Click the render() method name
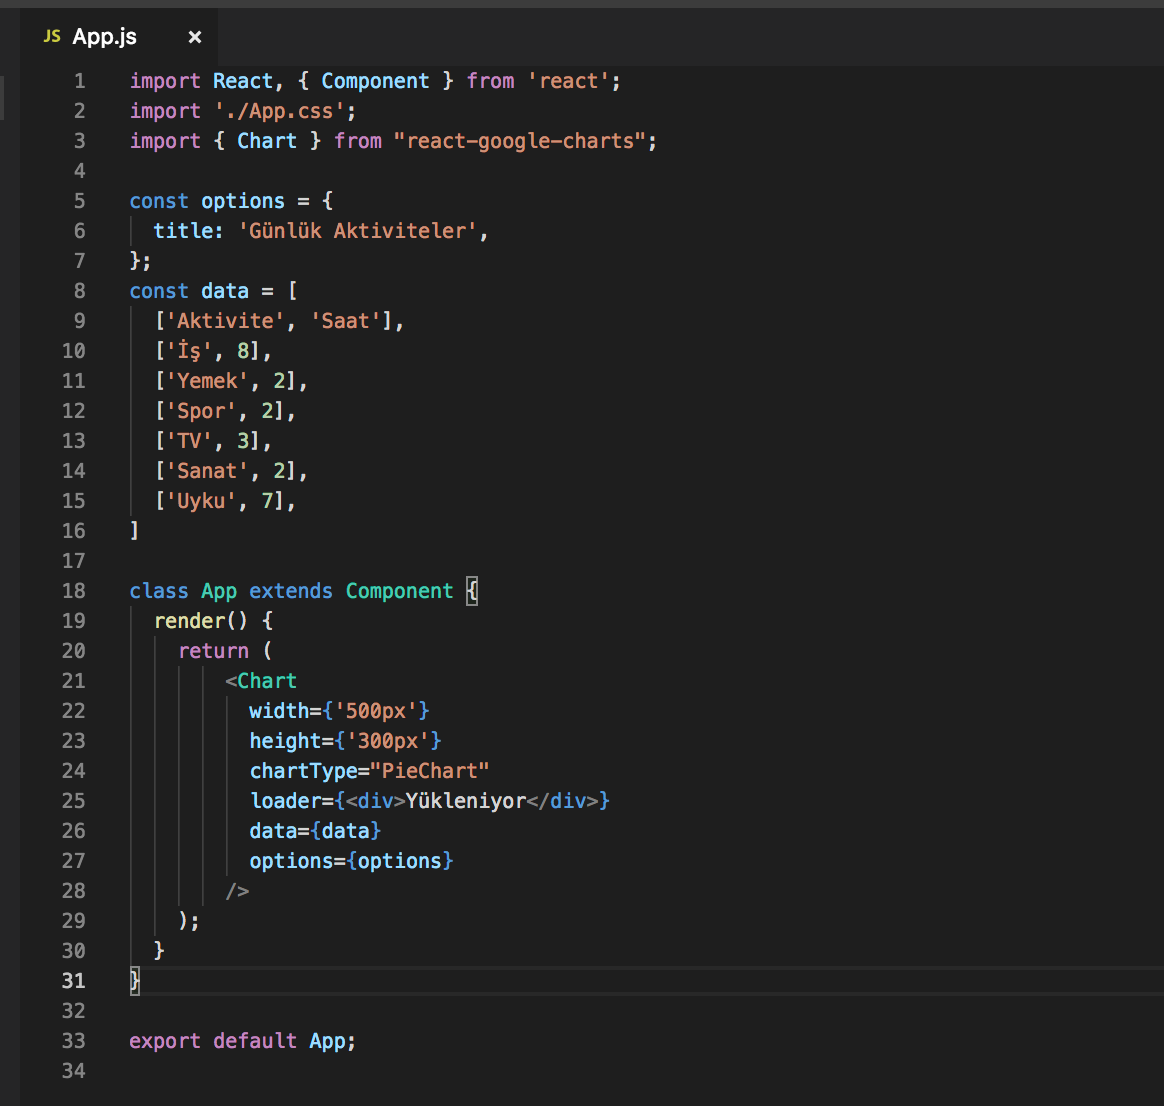 (x=189, y=621)
